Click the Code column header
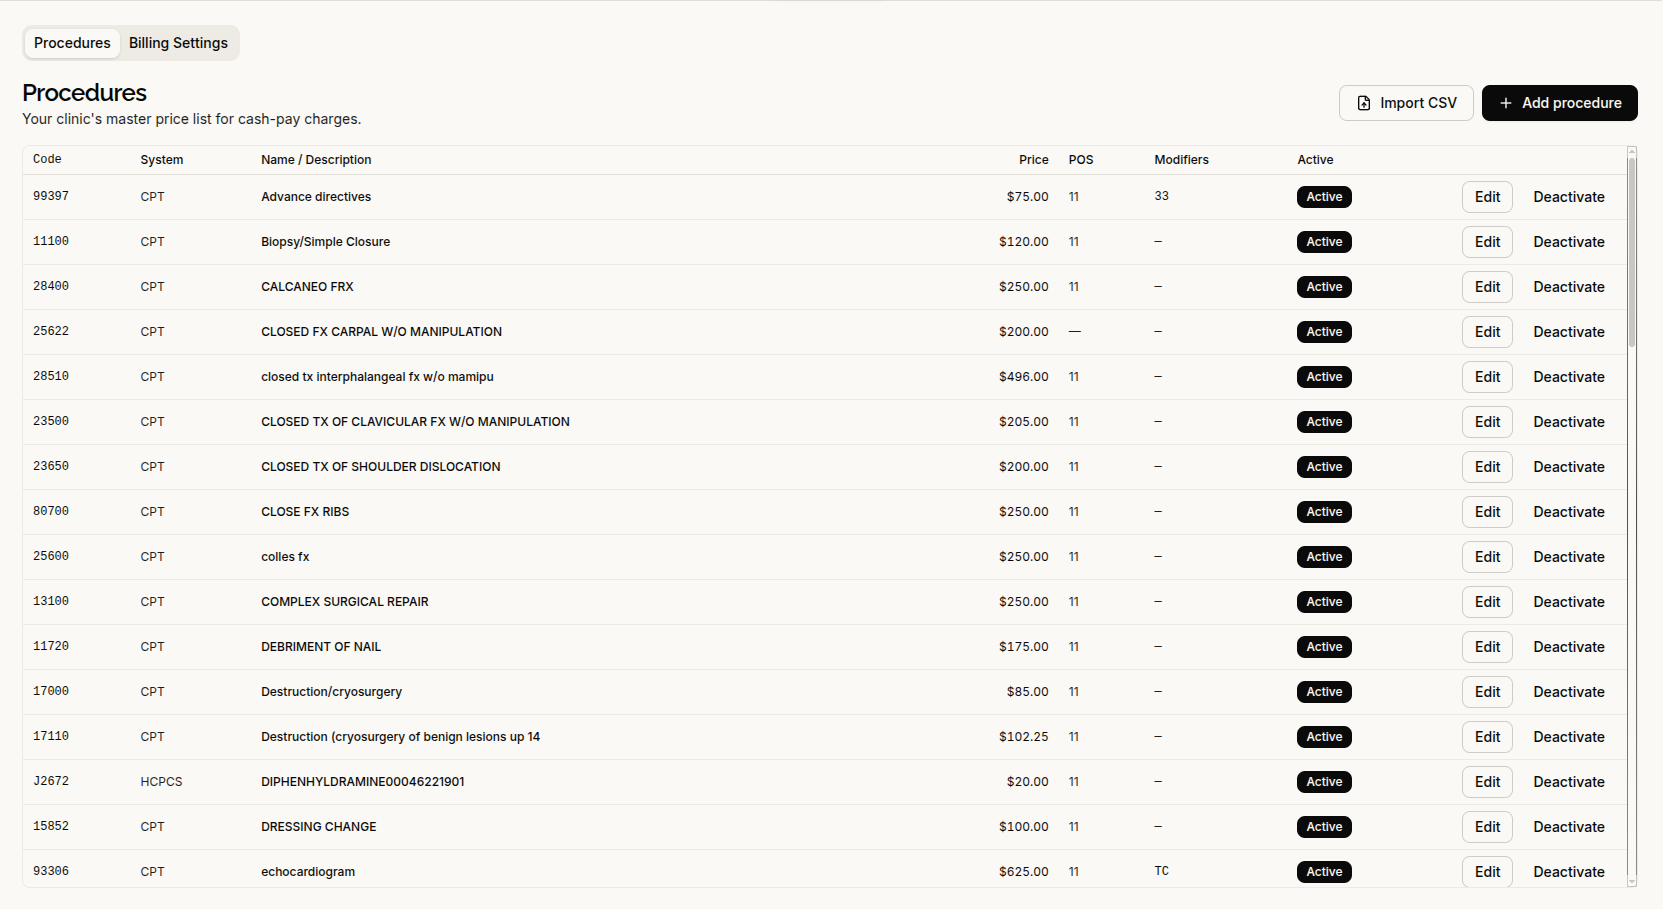Screen dimensions: 1663x909 [x=47, y=159]
